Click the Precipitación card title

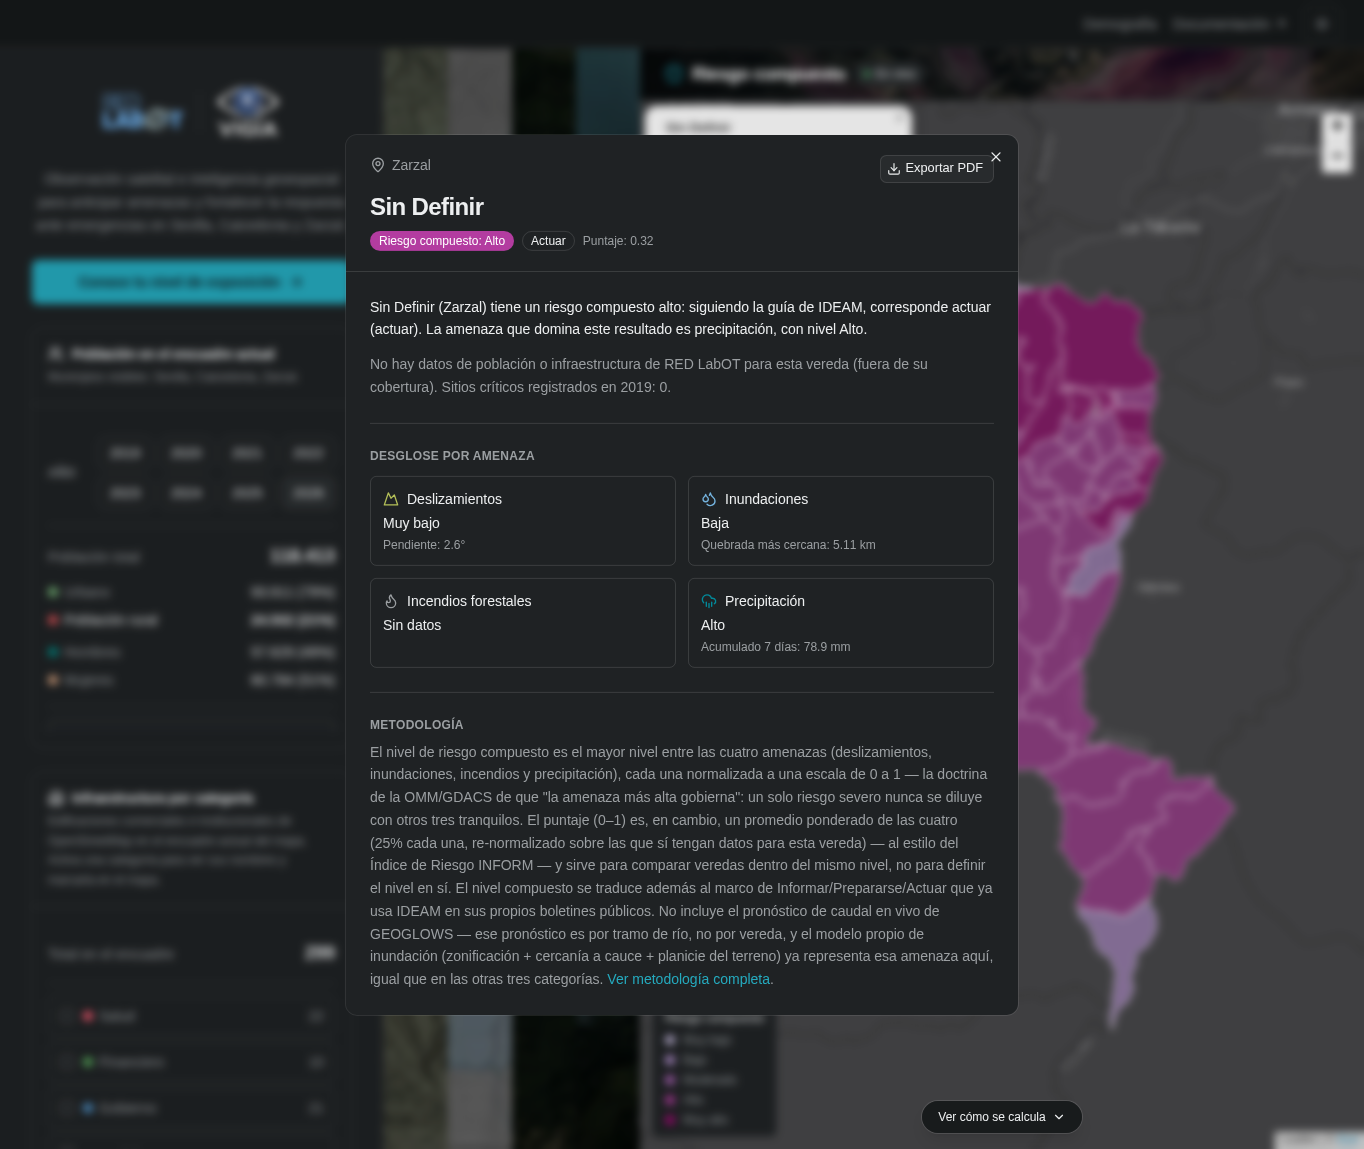[765, 601]
